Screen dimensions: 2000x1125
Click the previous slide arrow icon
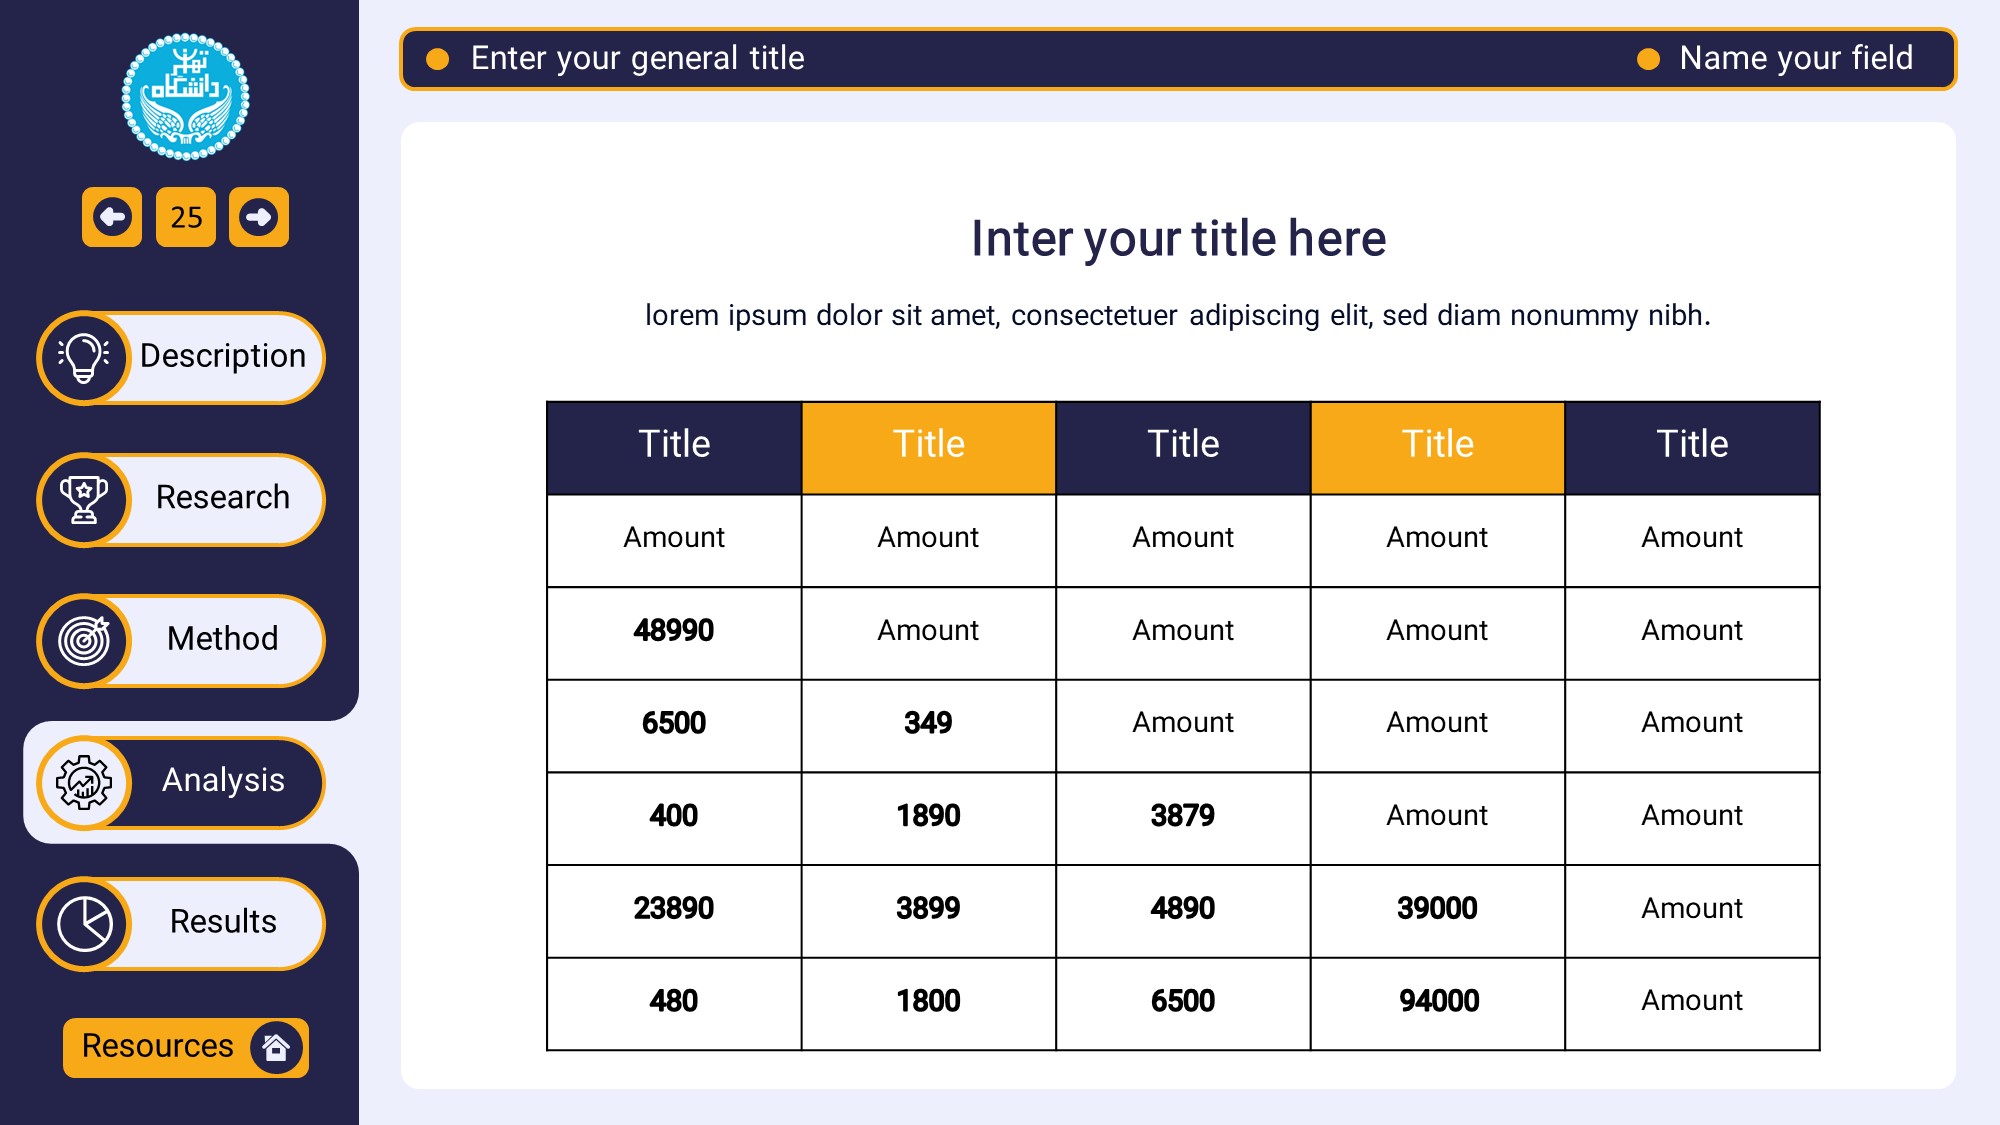point(112,217)
